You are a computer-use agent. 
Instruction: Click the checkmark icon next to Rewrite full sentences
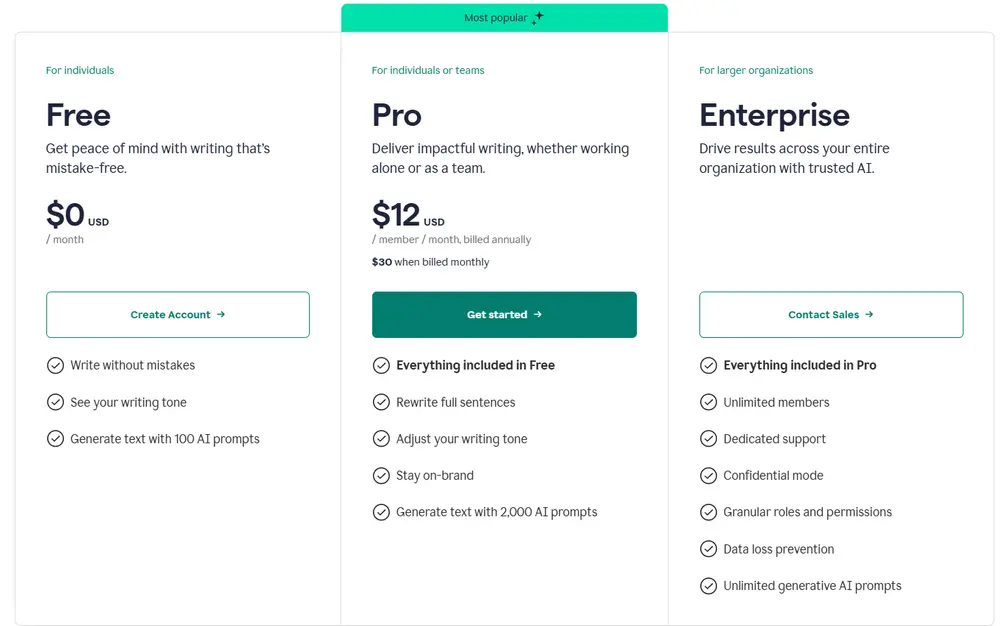[x=381, y=402]
